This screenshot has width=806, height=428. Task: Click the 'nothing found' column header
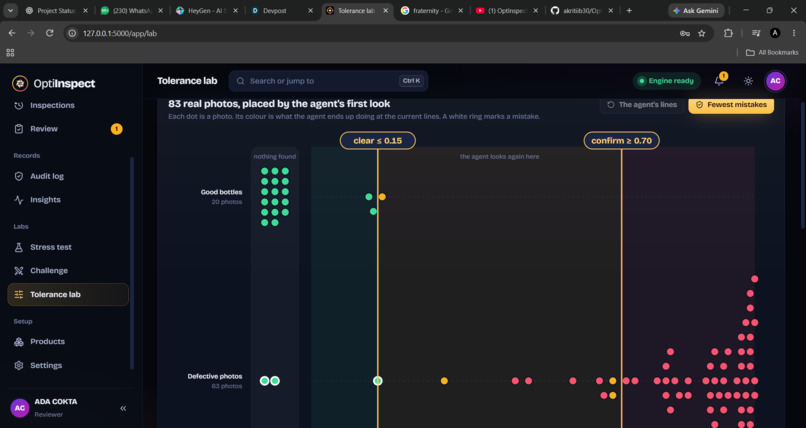(x=274, y=157)
